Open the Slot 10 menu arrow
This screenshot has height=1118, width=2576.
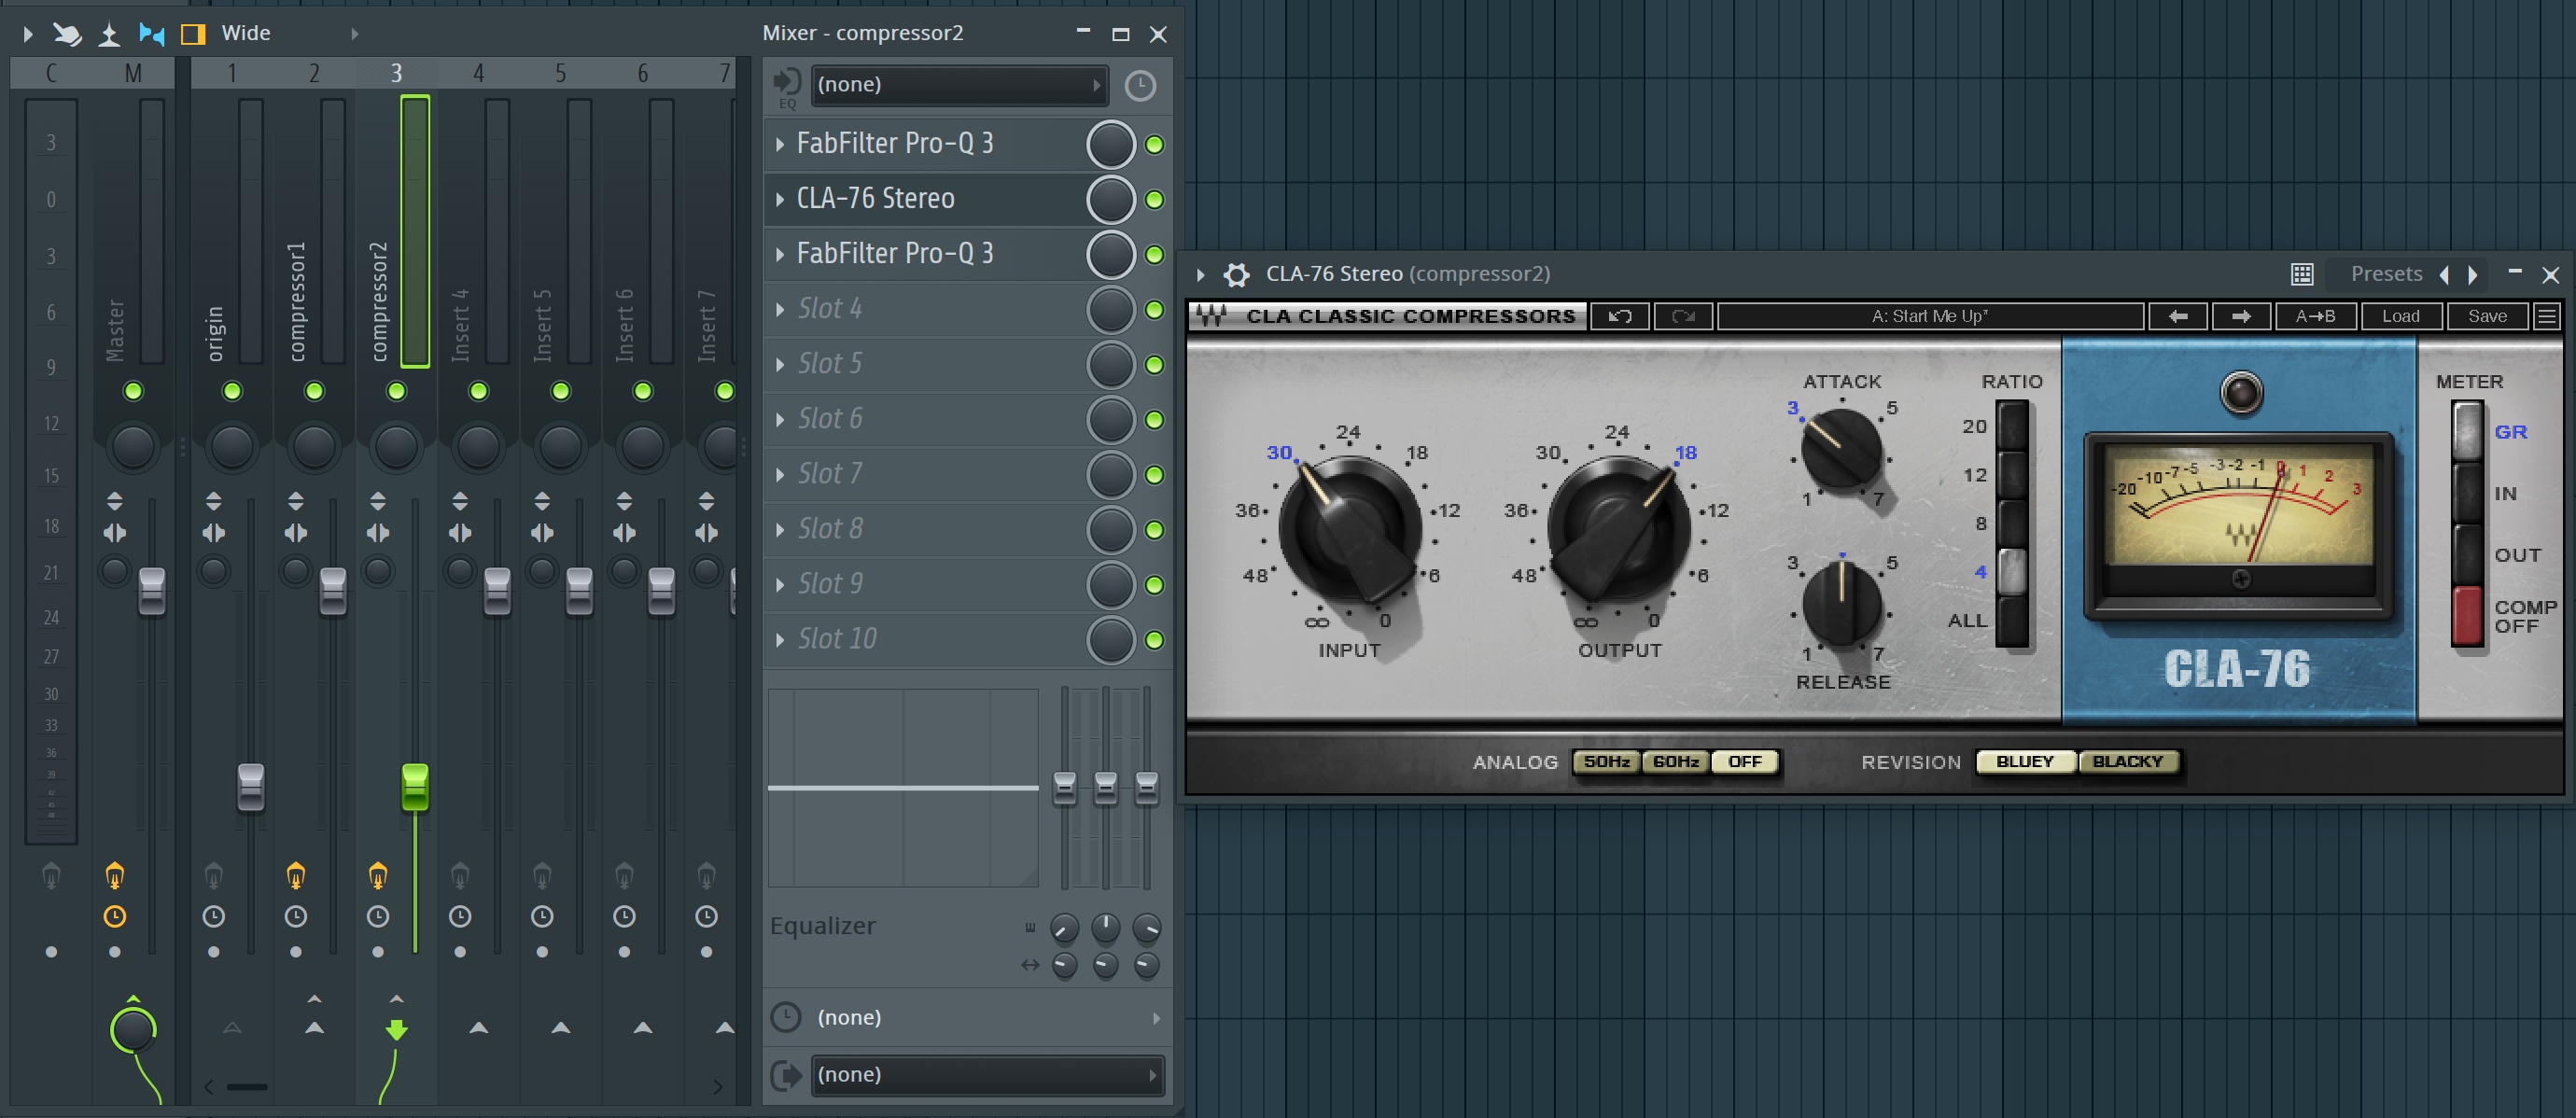tap(780, 639)
